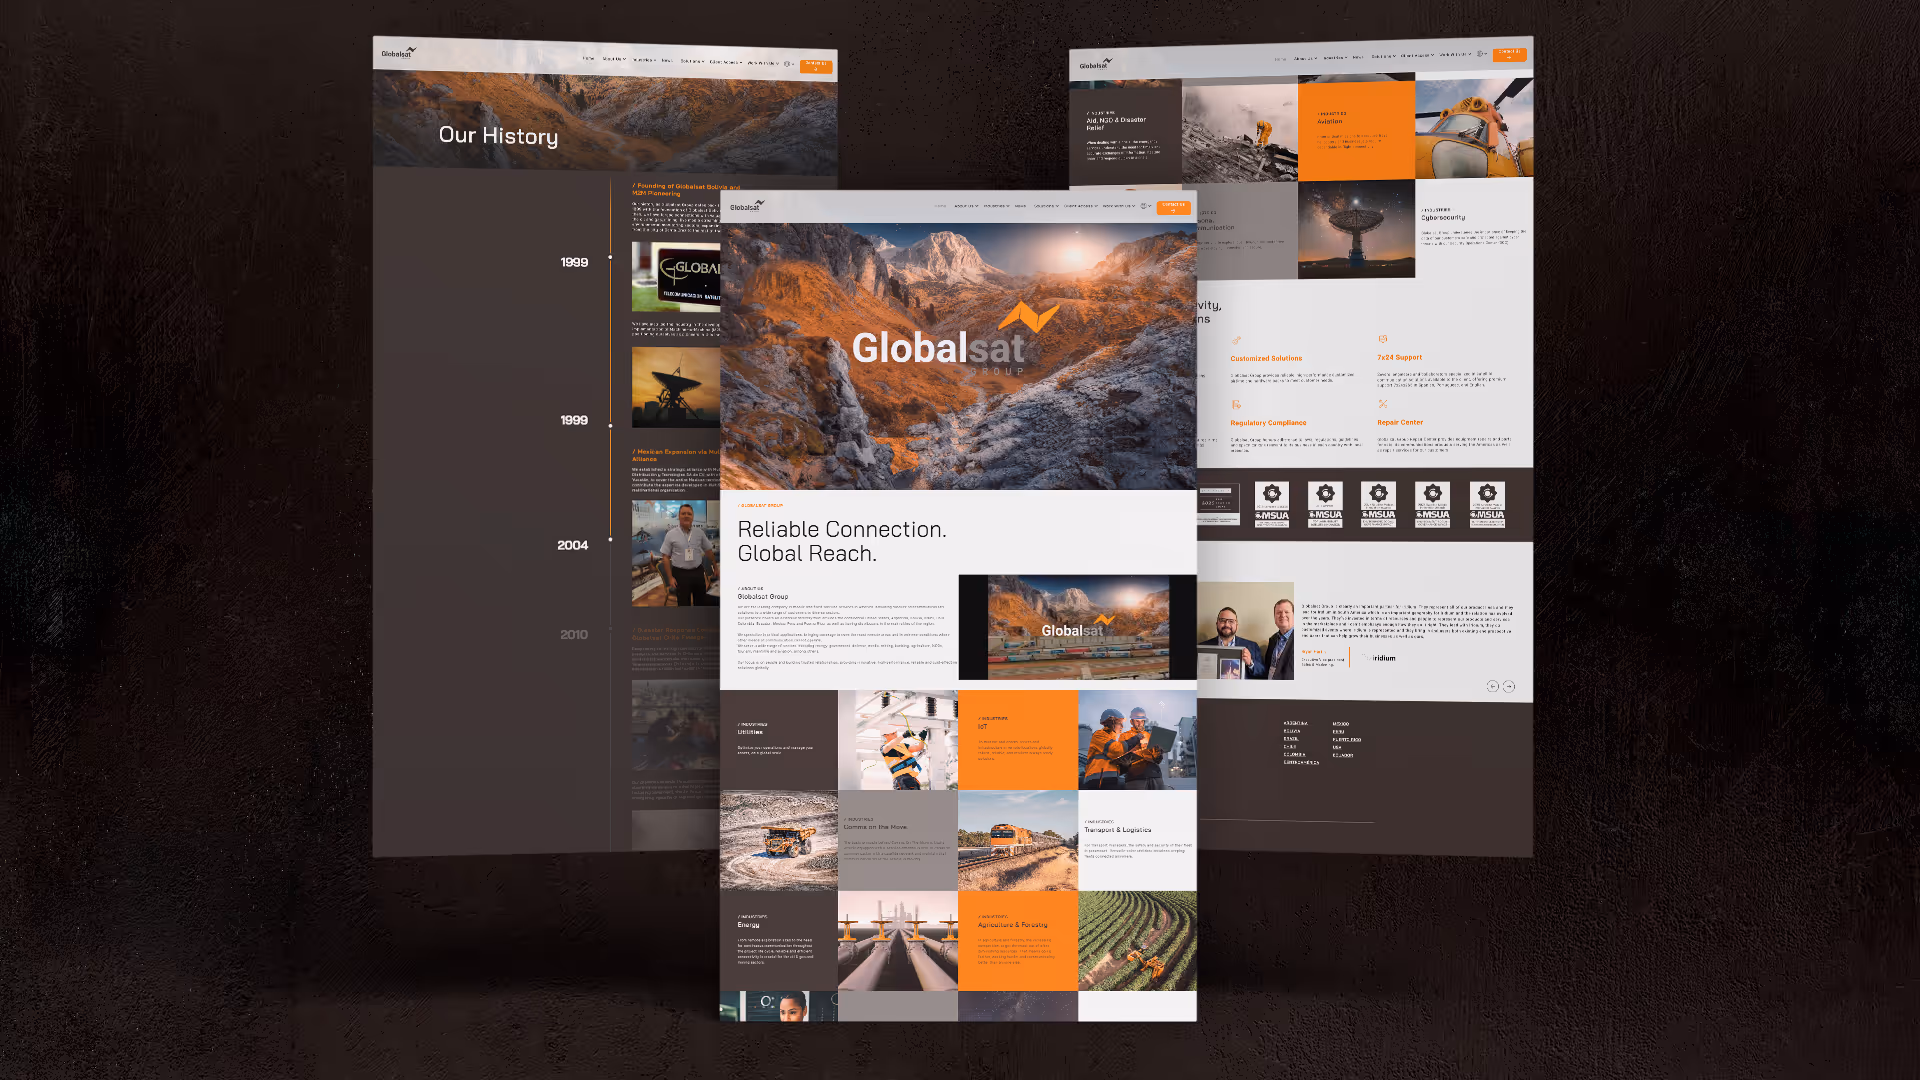Image resolution: width=1920 pixels, height=1080 pixels.
Task: Click the orange locomotive train photo
Action: click(1018, 840)
